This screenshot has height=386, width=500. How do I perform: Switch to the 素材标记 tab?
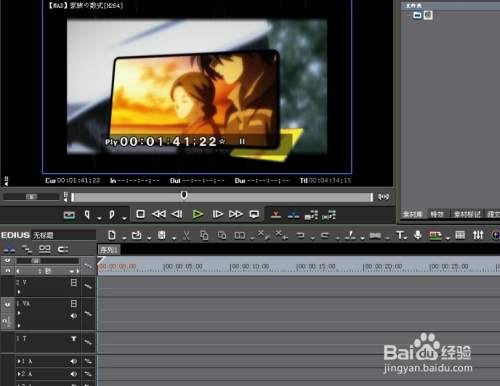coord(467,214)
